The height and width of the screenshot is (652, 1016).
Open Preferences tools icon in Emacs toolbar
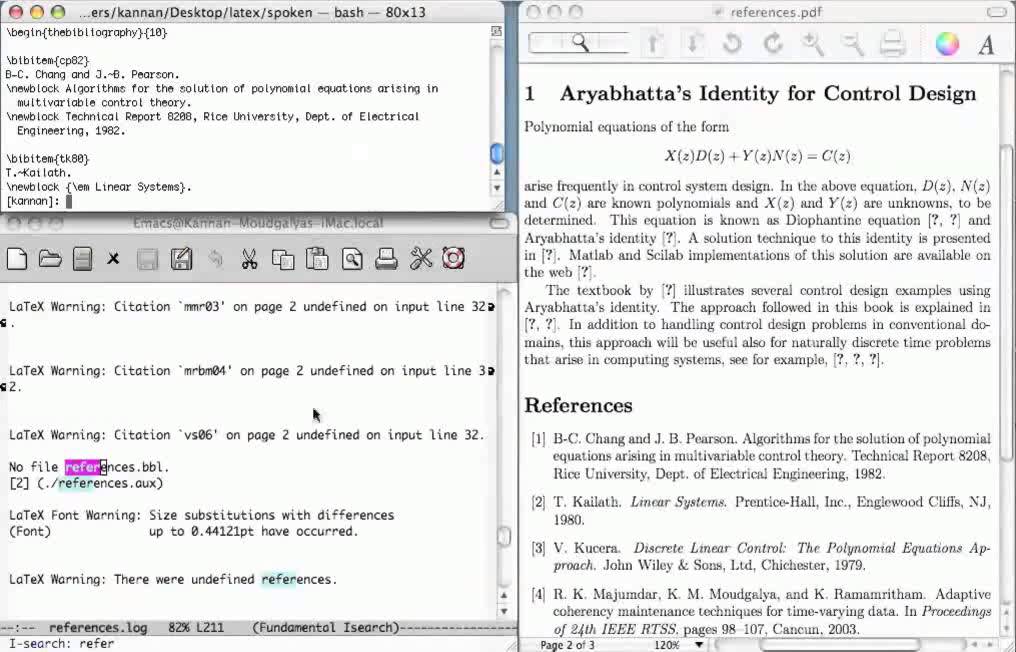(421, 259)
